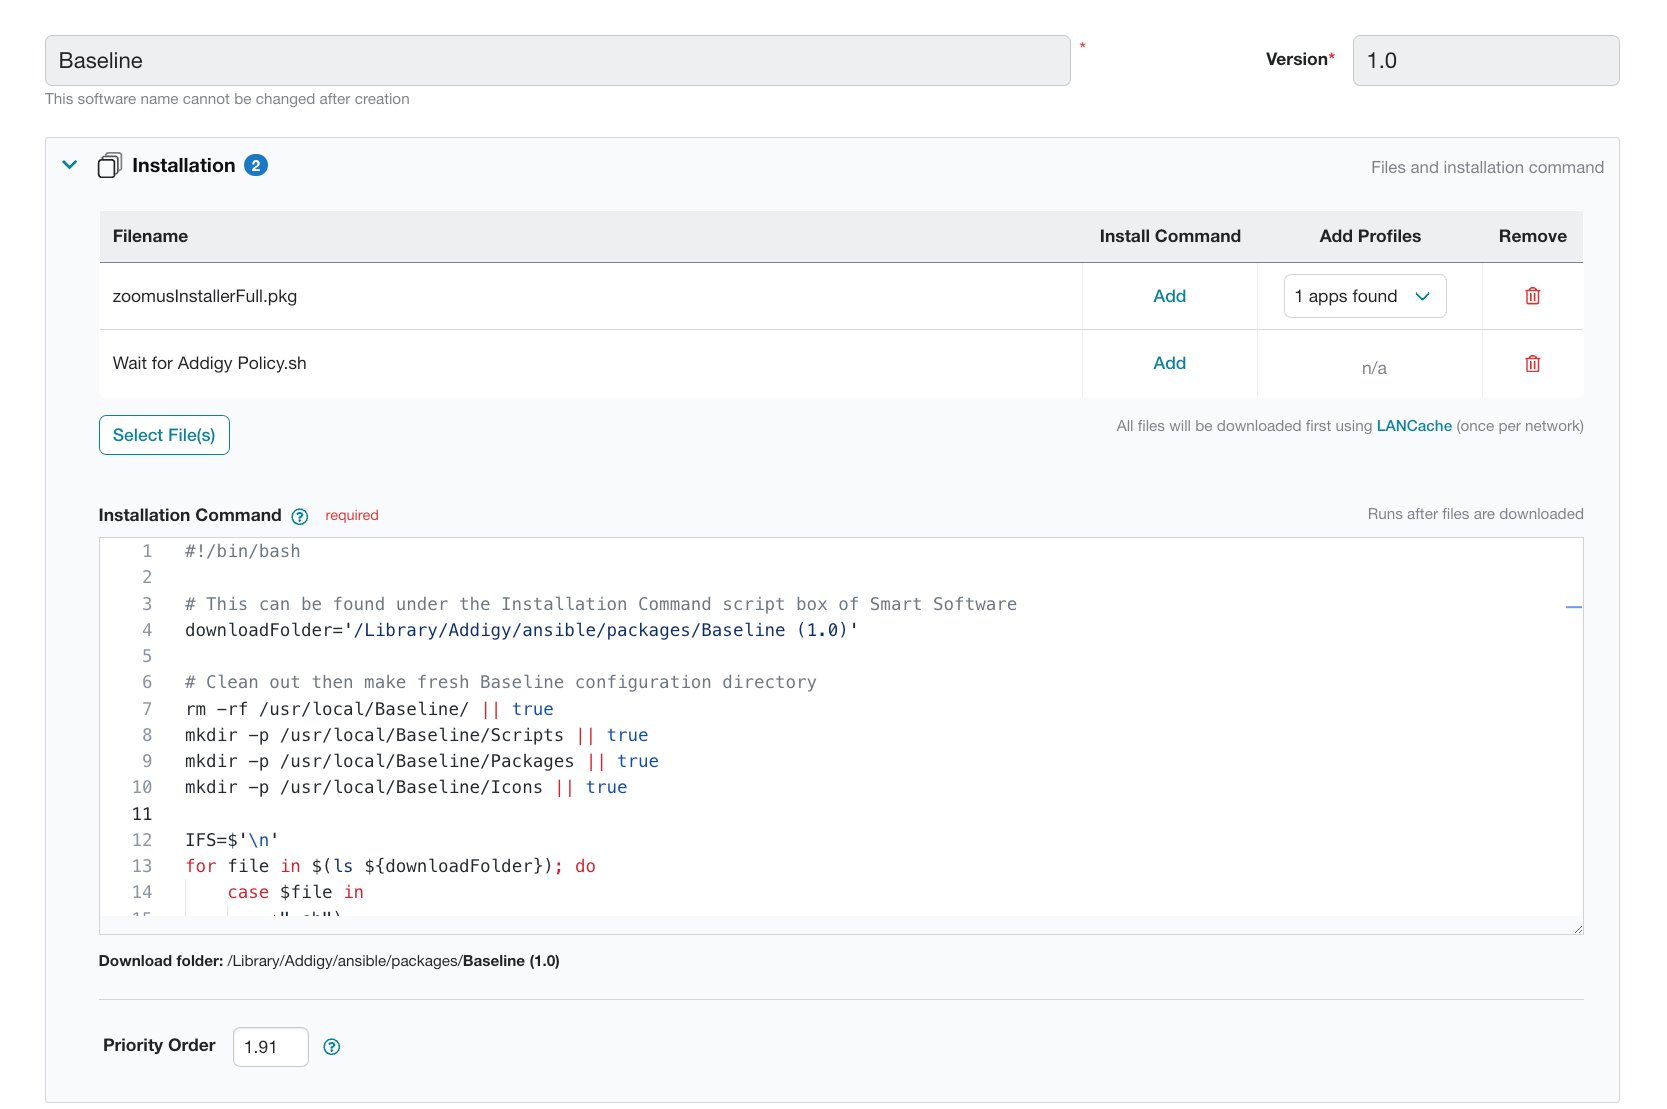Click the Add Profiles column header
This screenshot has height=1109, width=1667.
pos(1370,236)
